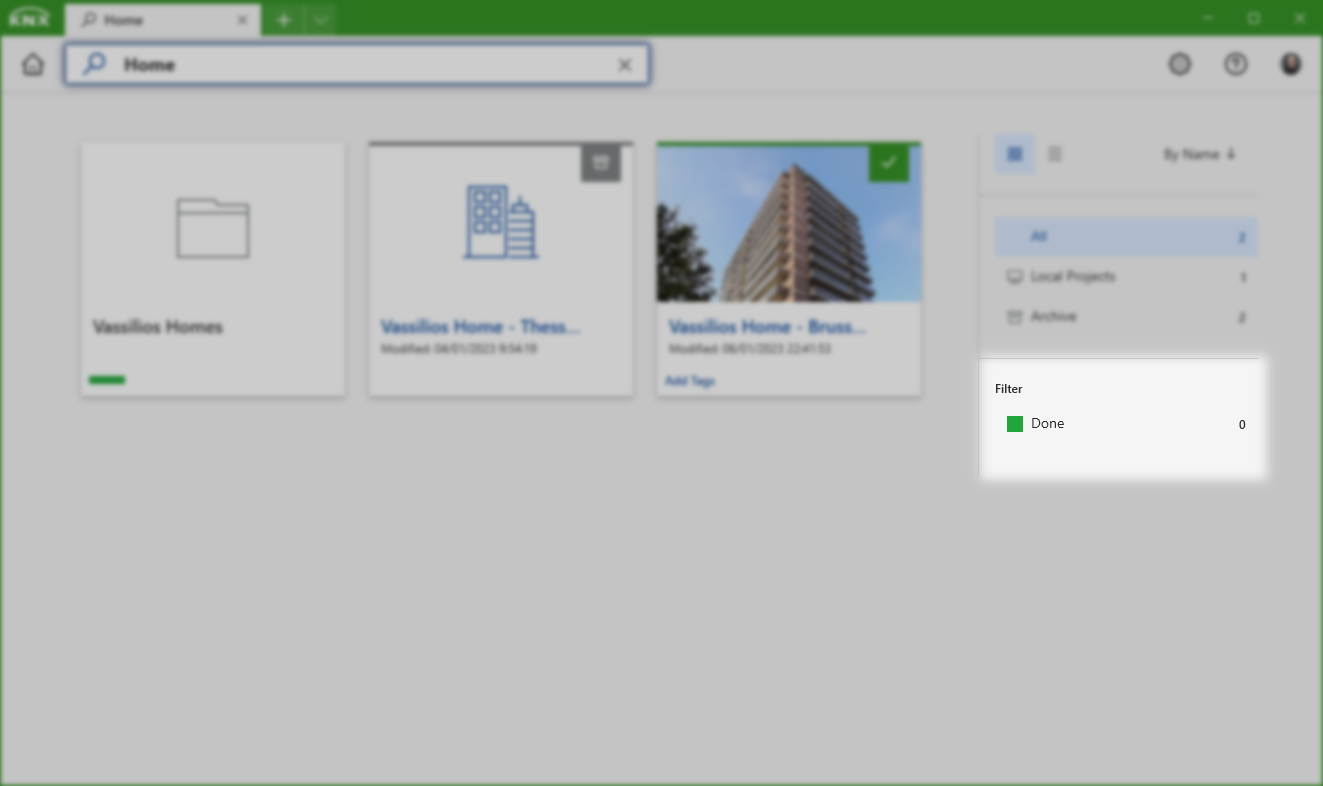The height and width of the screenshot is (786, 1323).
Task: Focus the Home search input field
Action: (x=357, y=65)
